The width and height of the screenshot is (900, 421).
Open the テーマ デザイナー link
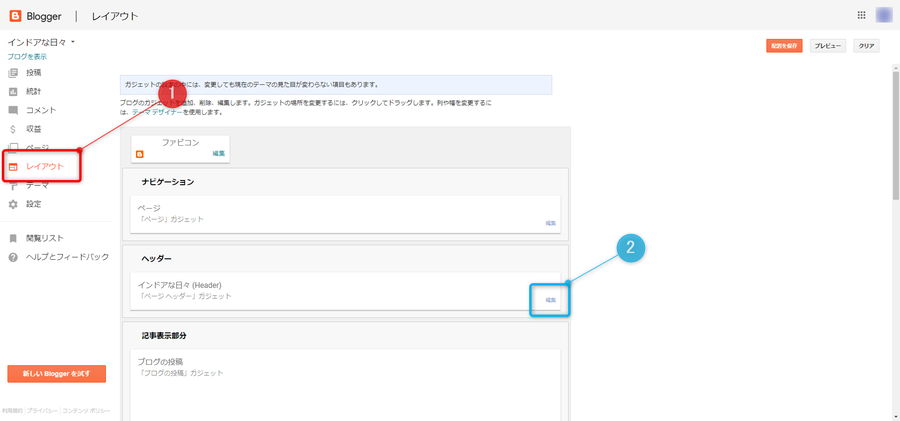[157, 113]
